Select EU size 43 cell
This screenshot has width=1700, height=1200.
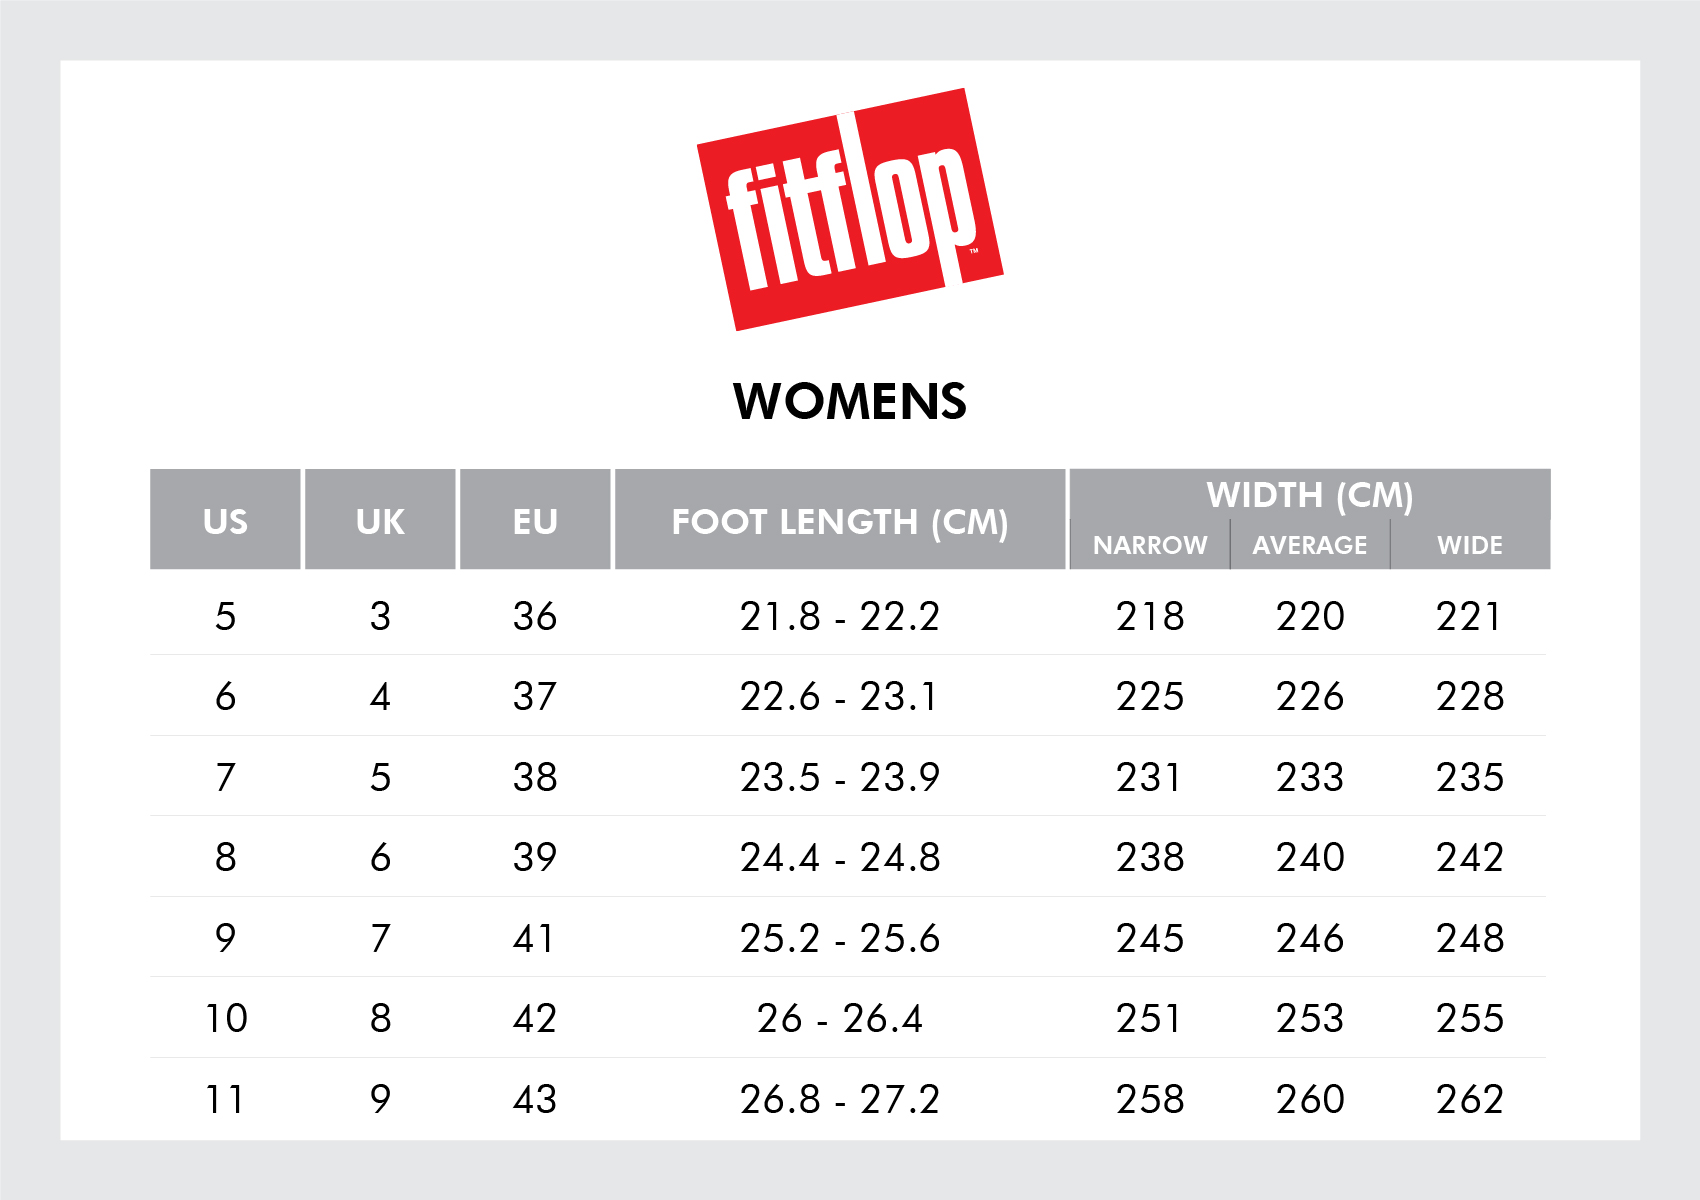coord(535,1099)
